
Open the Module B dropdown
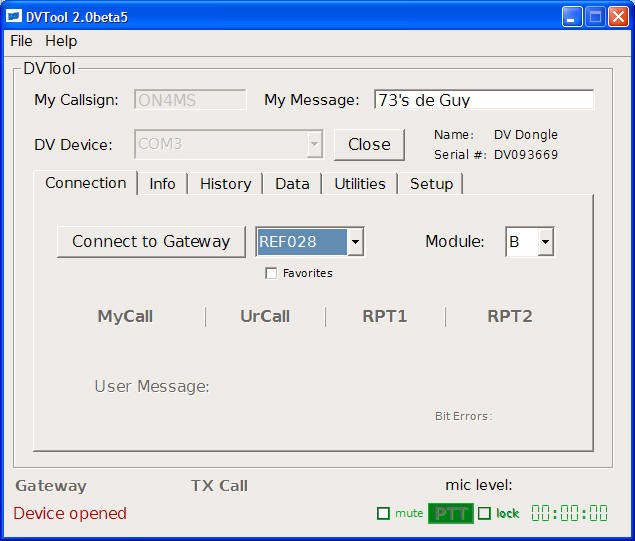click(x=530, y=242)
